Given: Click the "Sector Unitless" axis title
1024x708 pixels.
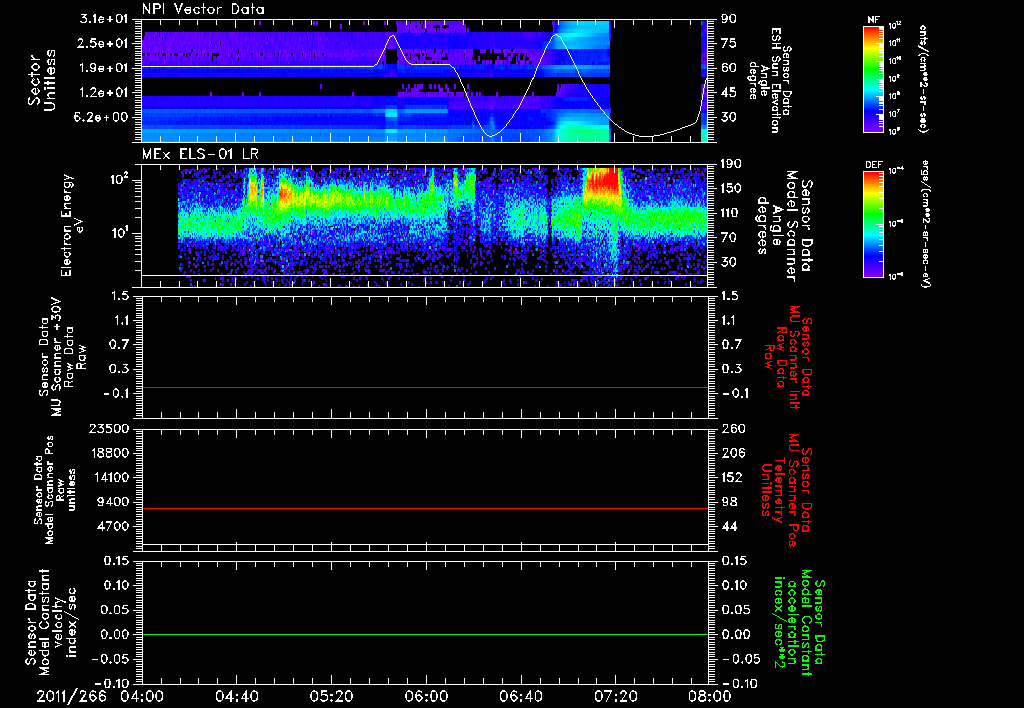Looking at the screenshot, I should (42, 80).
